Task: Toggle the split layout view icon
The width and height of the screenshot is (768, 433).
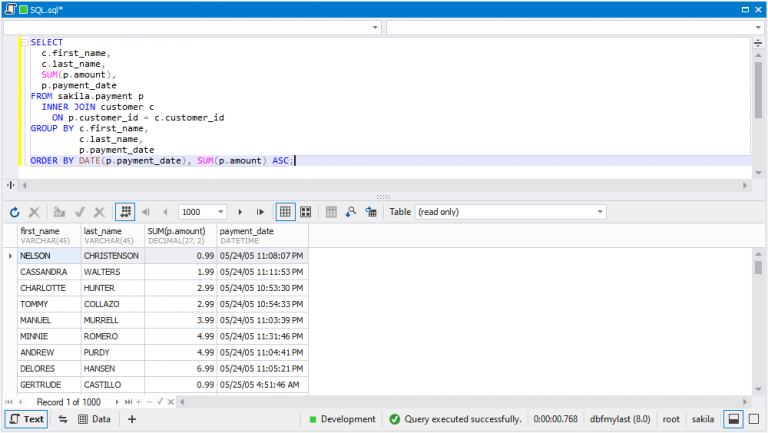Action: click(x=734, y=419)
